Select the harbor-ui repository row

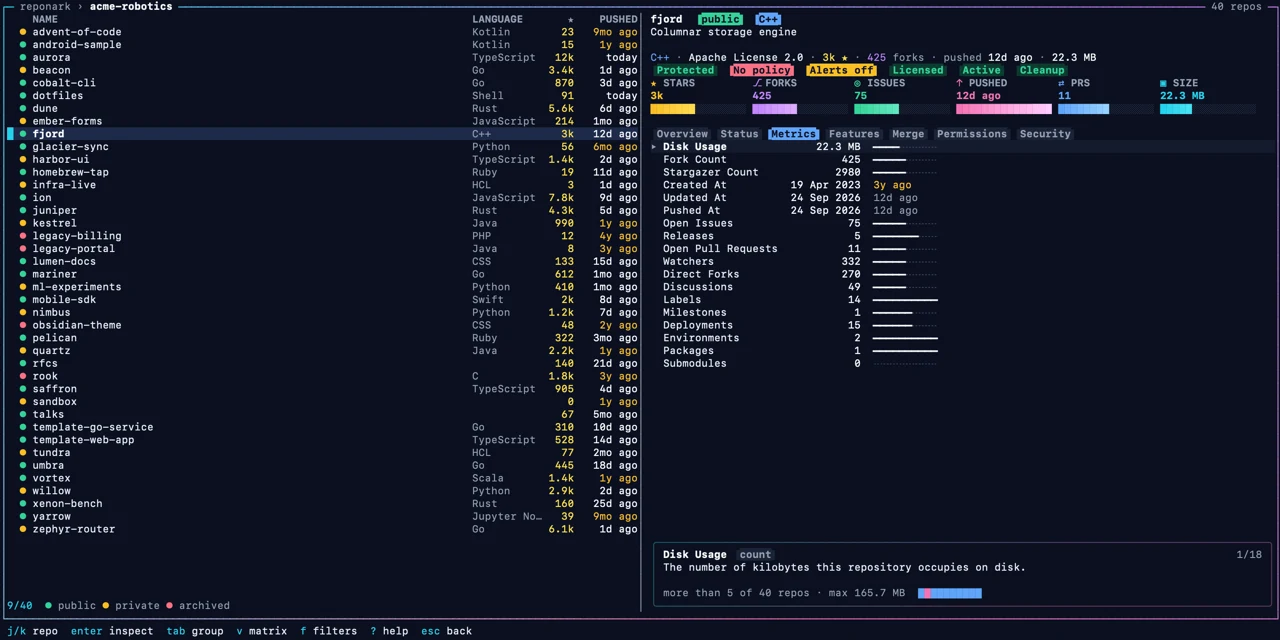[x=323, y=160]
